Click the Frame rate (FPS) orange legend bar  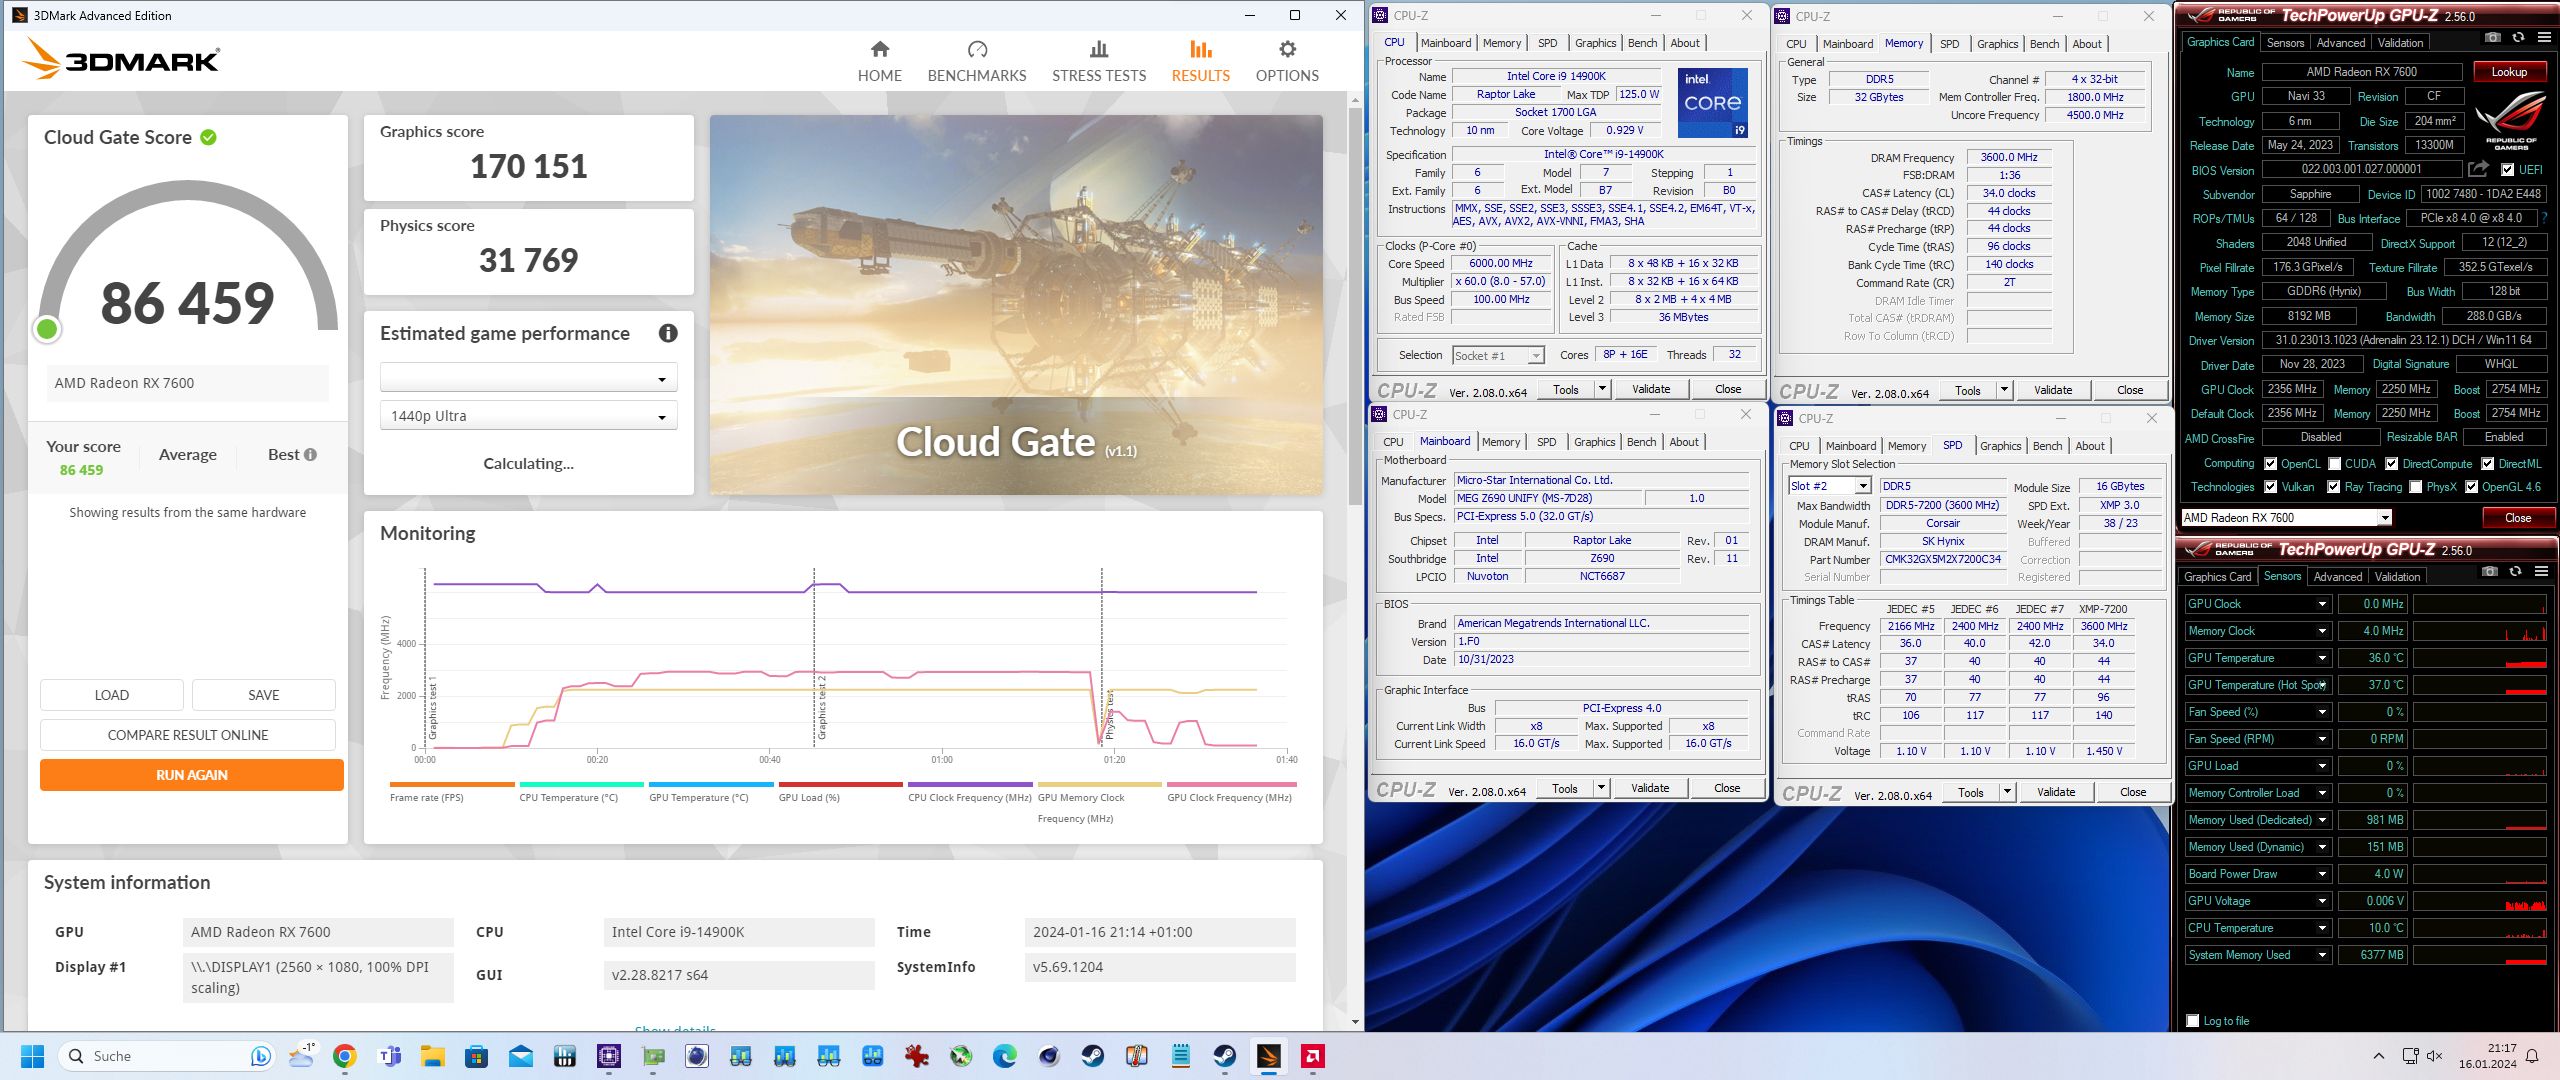452,785
